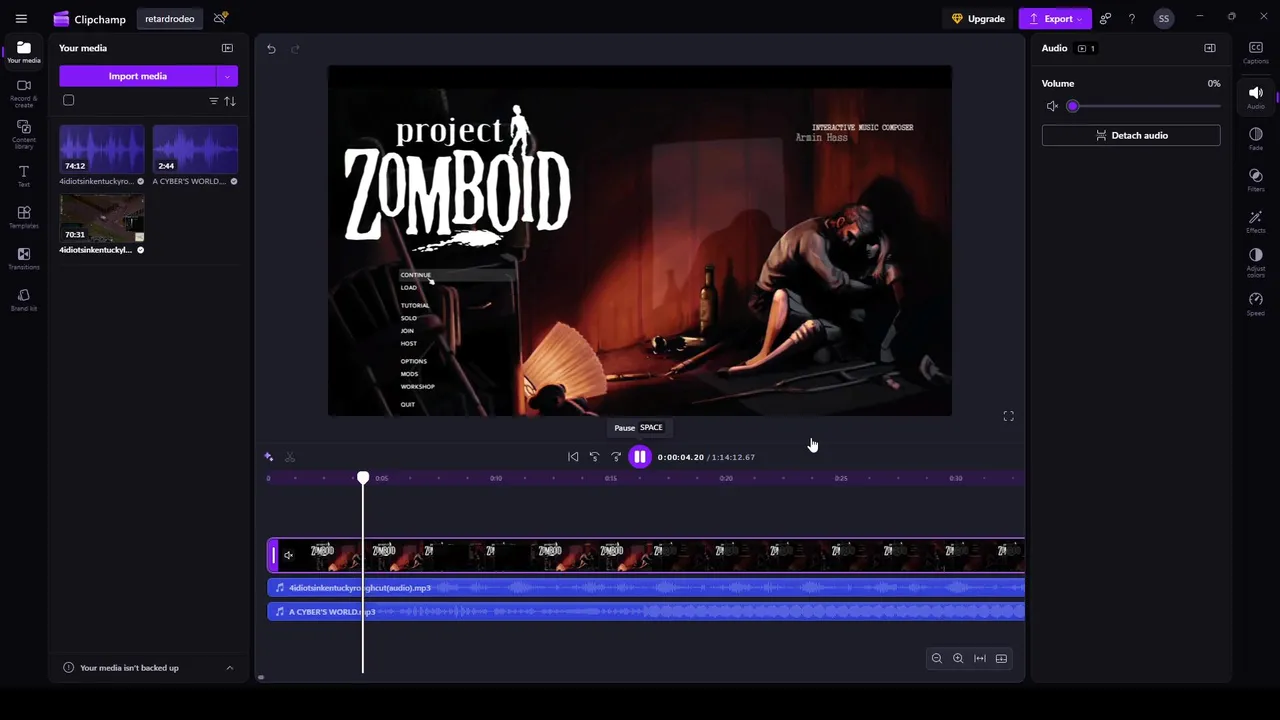Viewport: 1280px width, 720px height.
Task: Select the 74:12 audio media thumbnail
Action: (101, 149)
